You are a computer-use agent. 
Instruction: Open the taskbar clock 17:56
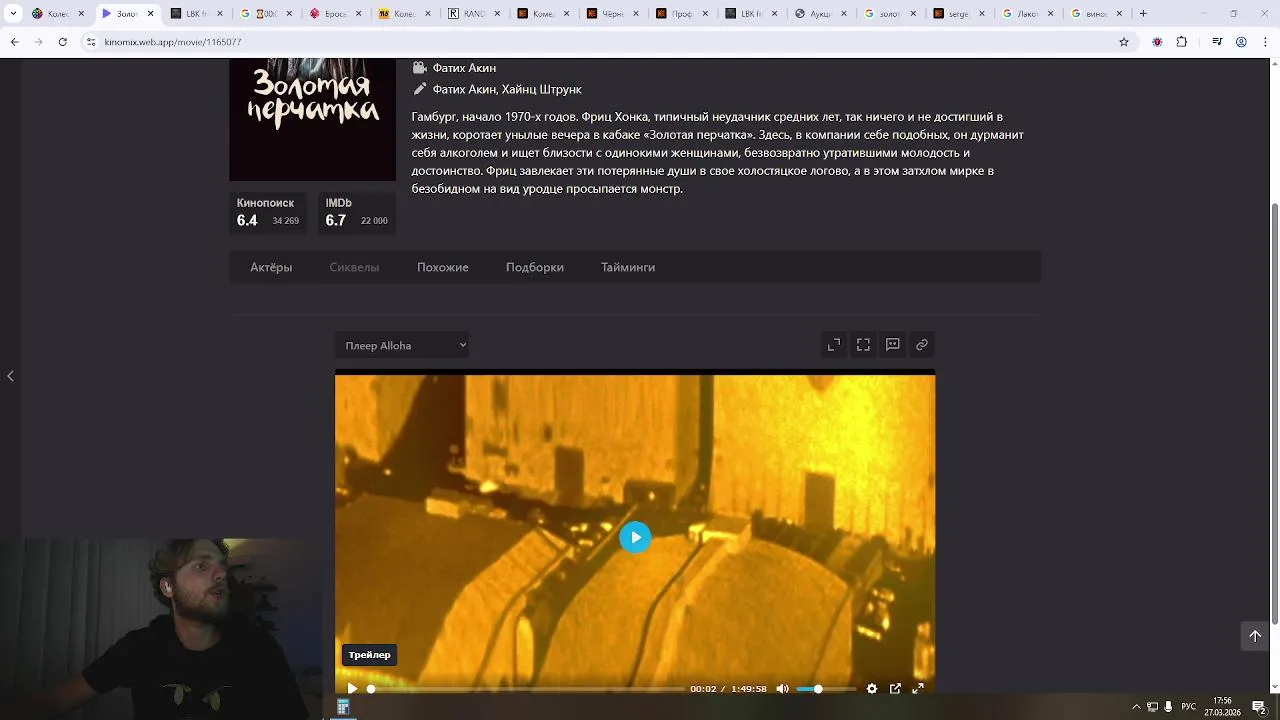tap(1222, 707)
